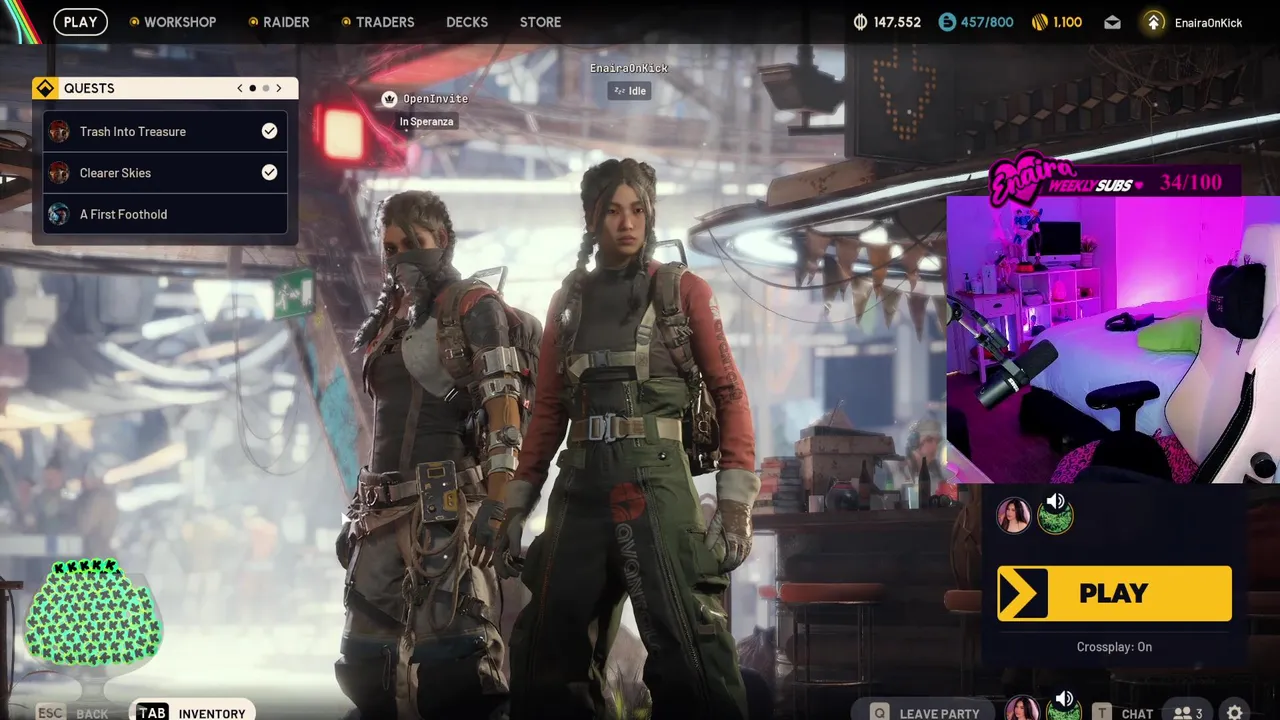
Task: Start matchmaking with the yellow PLAY button
Action: pyautogui.click(x=1114, y=593)
